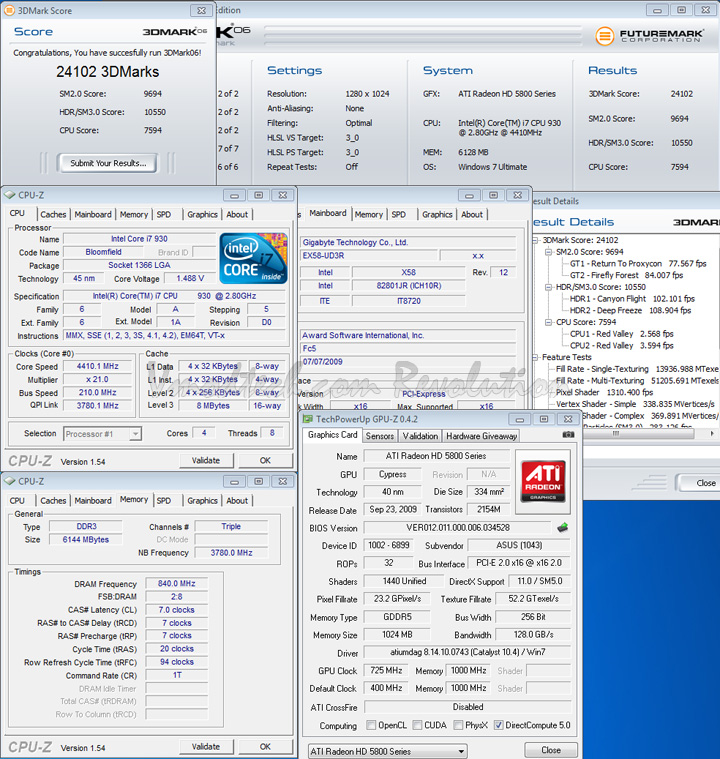Select the GT1 - Return To Proxycon row
This screenshot has height=759, width=720.
[638, 264]
